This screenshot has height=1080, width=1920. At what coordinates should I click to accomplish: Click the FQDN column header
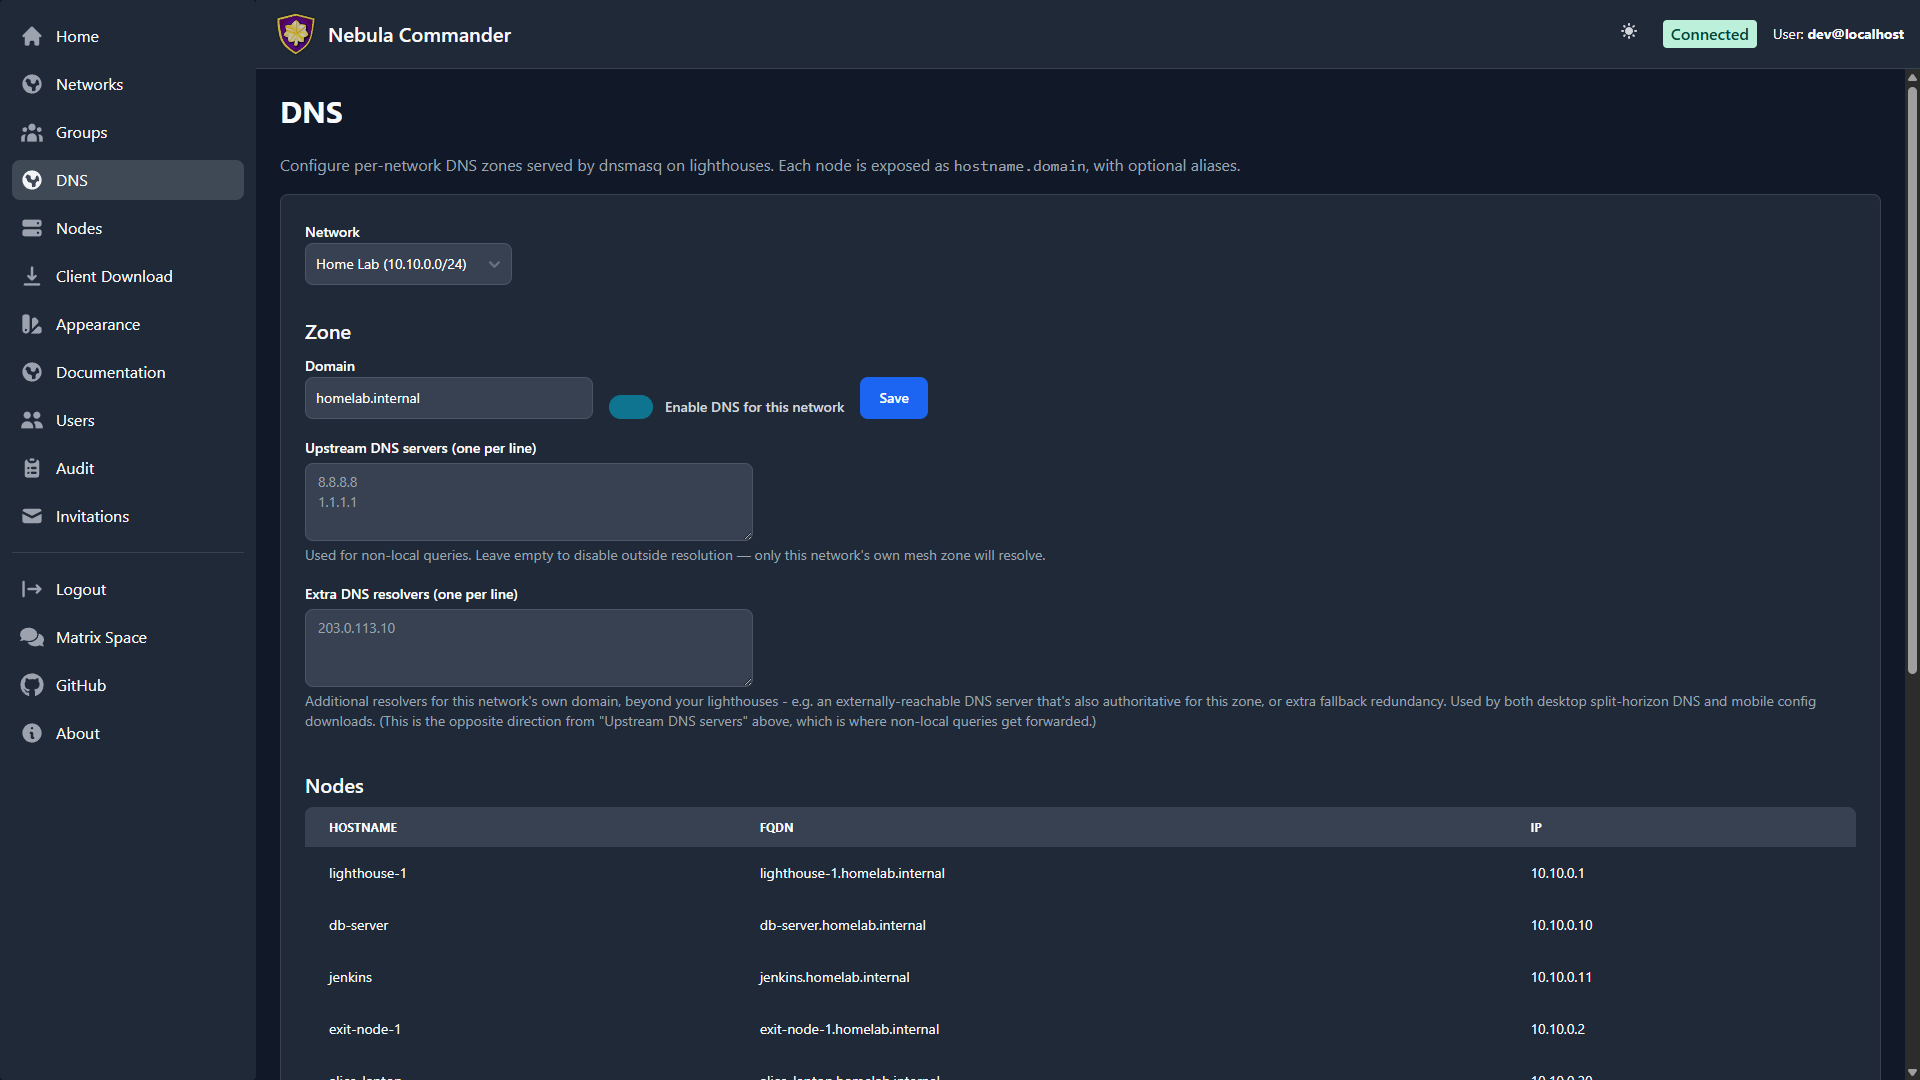click(x=776, y=827)
